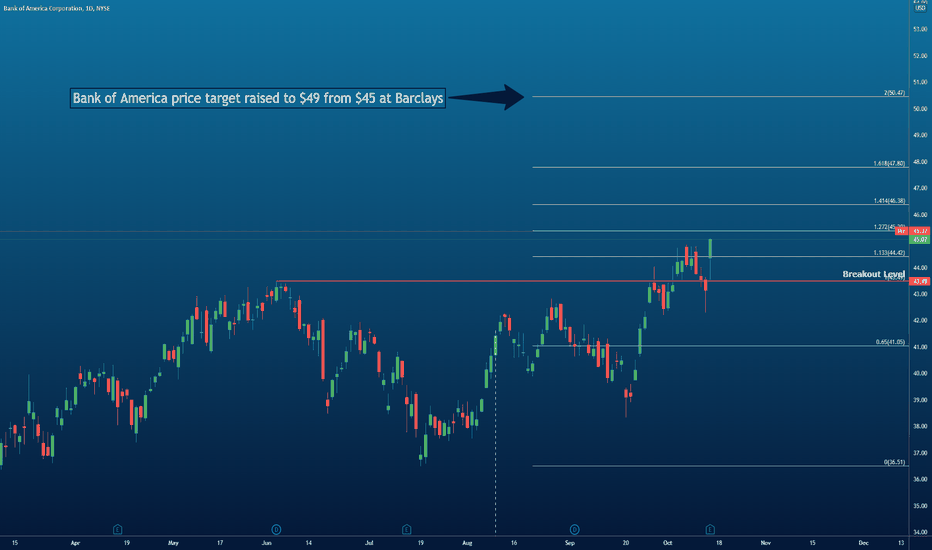The image size is (932, 550).
Task: Click the 0(36.51) Fibonacci level label
Action: tap(894, 462)
